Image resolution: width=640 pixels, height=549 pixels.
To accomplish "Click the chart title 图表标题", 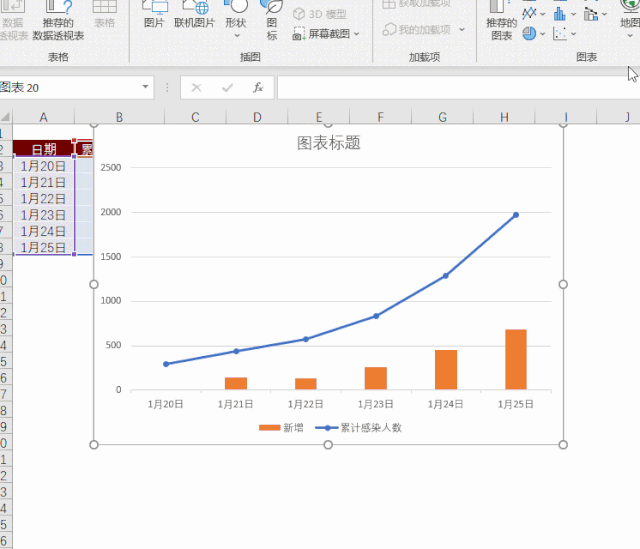I will coord(329,143).
